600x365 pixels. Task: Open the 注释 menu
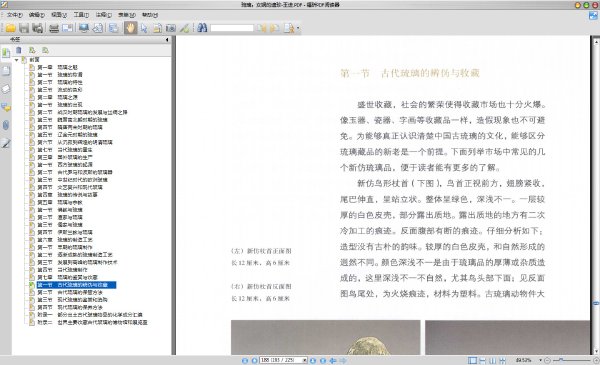pos(103,15)
